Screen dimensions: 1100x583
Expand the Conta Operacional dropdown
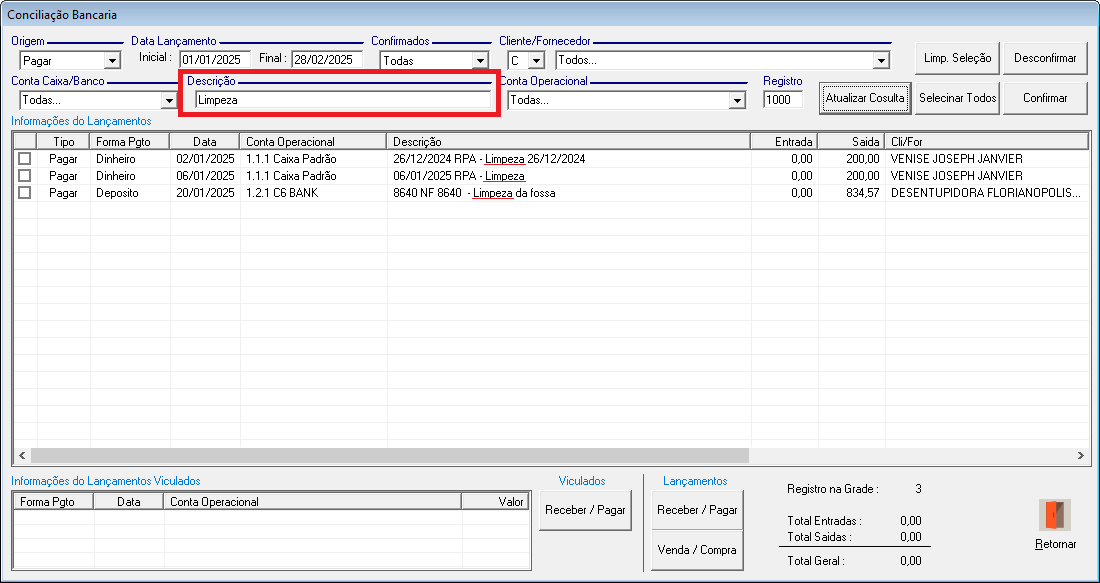click(738, 101)
